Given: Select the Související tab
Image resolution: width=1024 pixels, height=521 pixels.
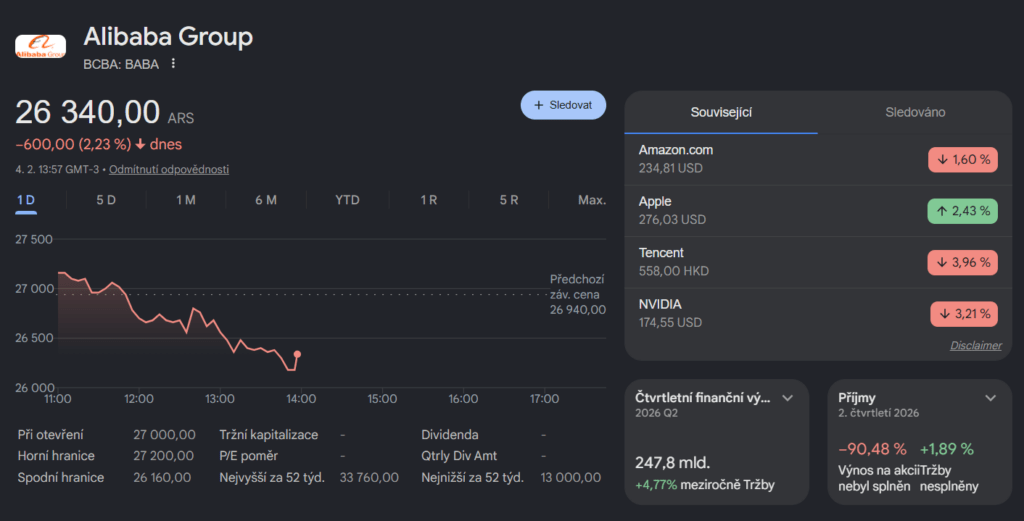Looking at the screenshot, I should pos(721,113).
